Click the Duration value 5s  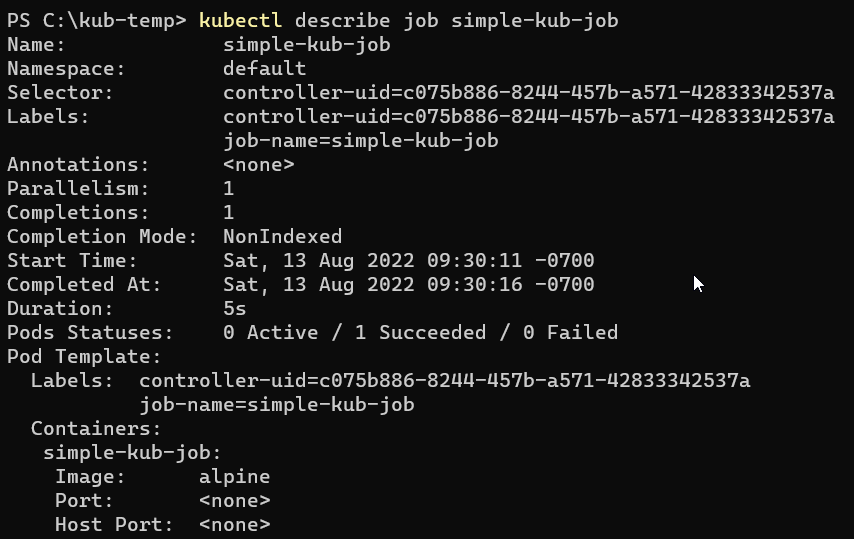235,308
